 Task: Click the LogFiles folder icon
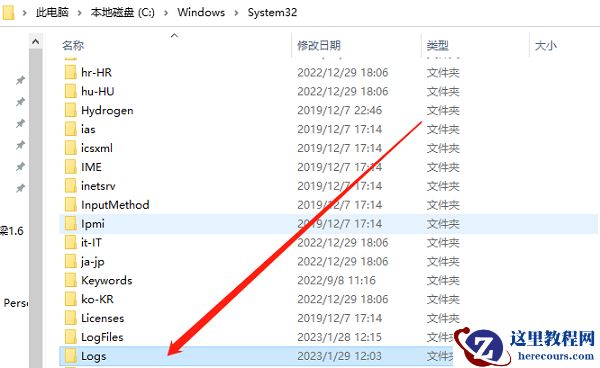(x=70, y=337)
